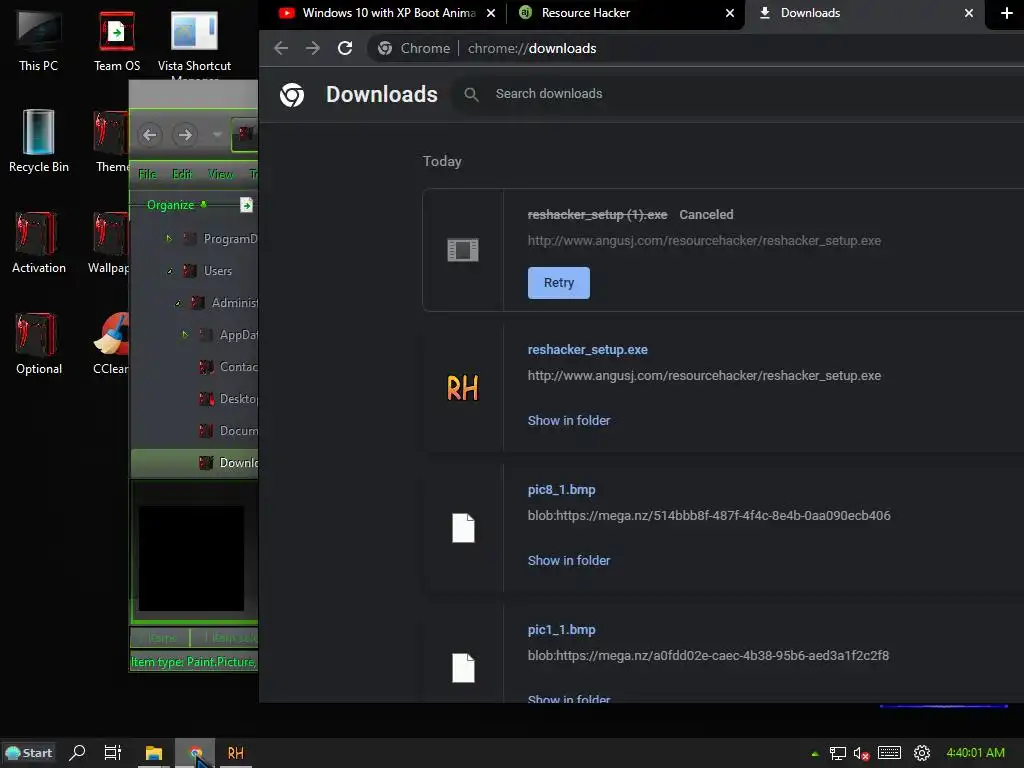Viewport: 1024px width, 768px height.
Task: Open the Edit menu in Explorer
Action: (x=182, y=174)
